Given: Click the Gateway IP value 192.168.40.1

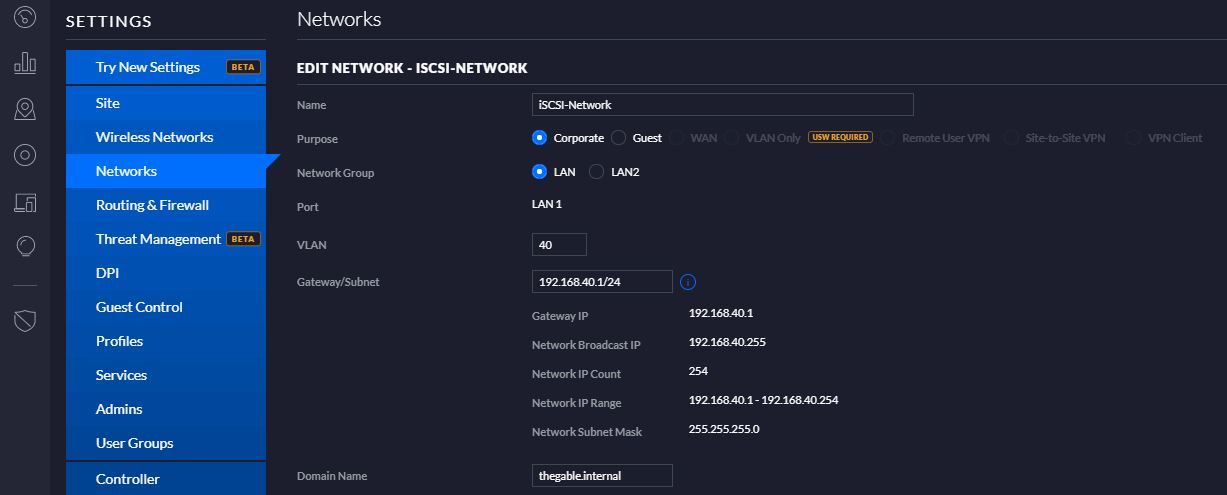Looking at the screenshot, I should coord(721,313).
